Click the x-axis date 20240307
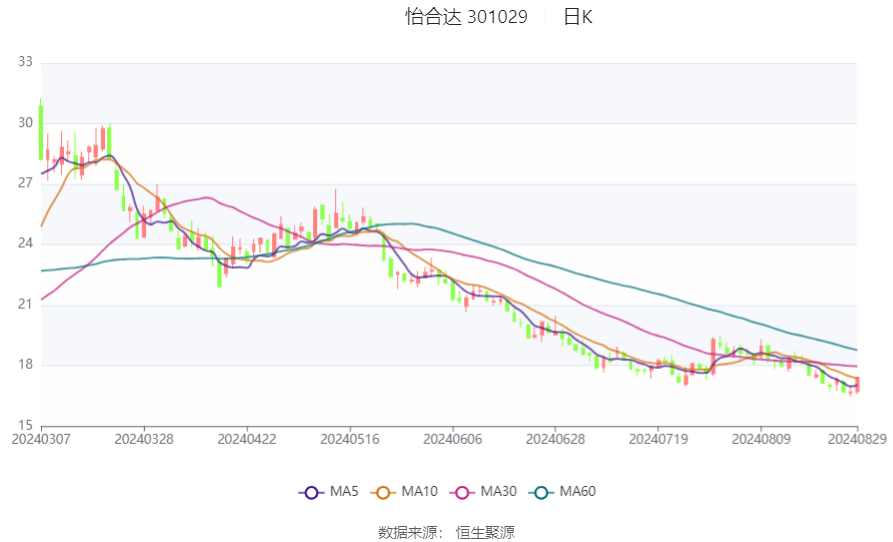Image resolution: width=893 pixels, height=542 pixels. [x=41, y=440]
